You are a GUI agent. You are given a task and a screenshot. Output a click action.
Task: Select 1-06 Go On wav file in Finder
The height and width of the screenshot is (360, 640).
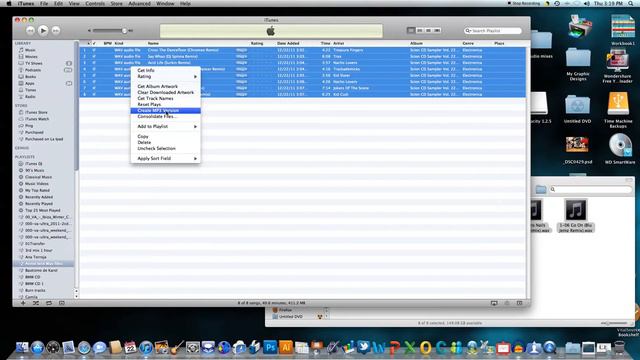coord(576,216)
